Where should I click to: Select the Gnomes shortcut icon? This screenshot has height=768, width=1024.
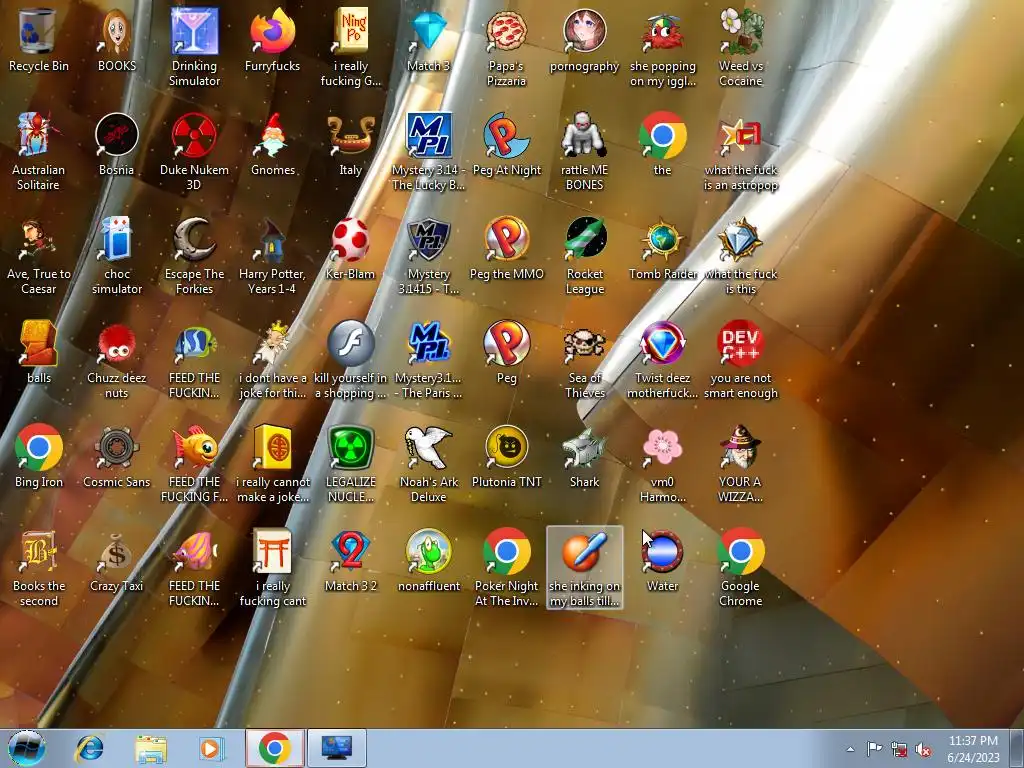tap(272, 135)
